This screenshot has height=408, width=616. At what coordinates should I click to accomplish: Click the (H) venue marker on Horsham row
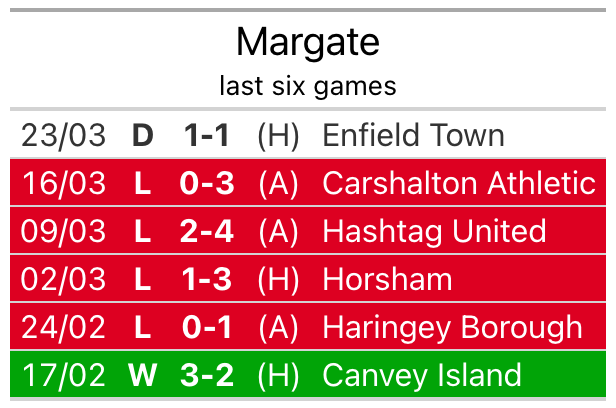coord(278,279)
